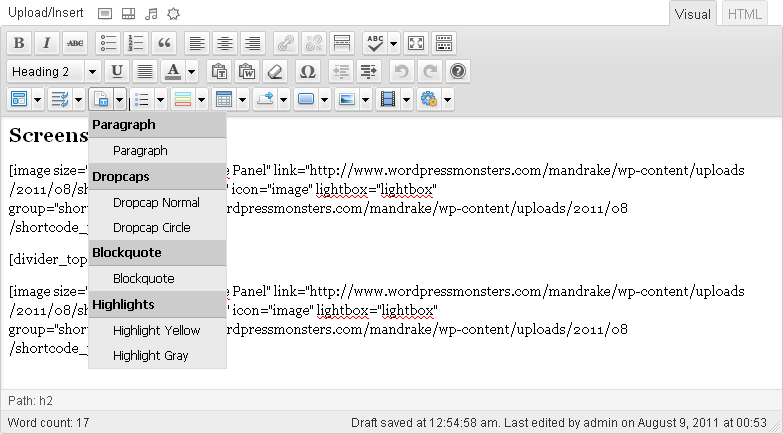This screenshot has height=434, width=783.
Task: Switch to the HTML editor tab
Action: (x=745, y=14)
